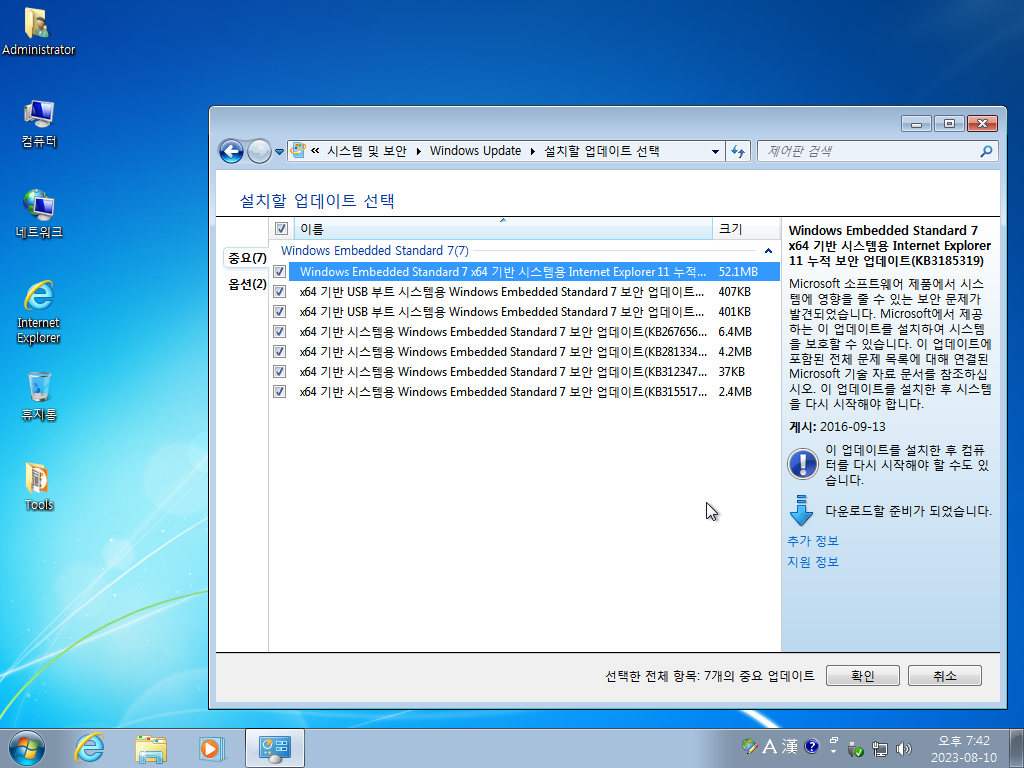Open the 휴지통 recycle bin
Screen dimensions: 1024x768
pos(39,396)
